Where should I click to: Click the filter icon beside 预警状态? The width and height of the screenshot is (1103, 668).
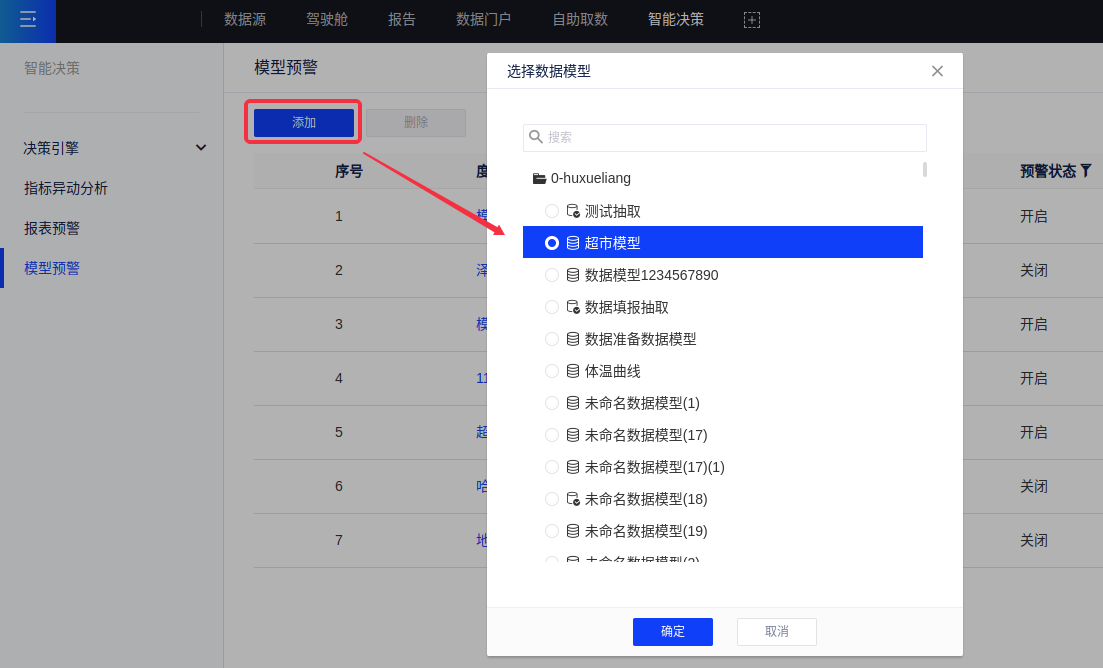[1086, 171]
